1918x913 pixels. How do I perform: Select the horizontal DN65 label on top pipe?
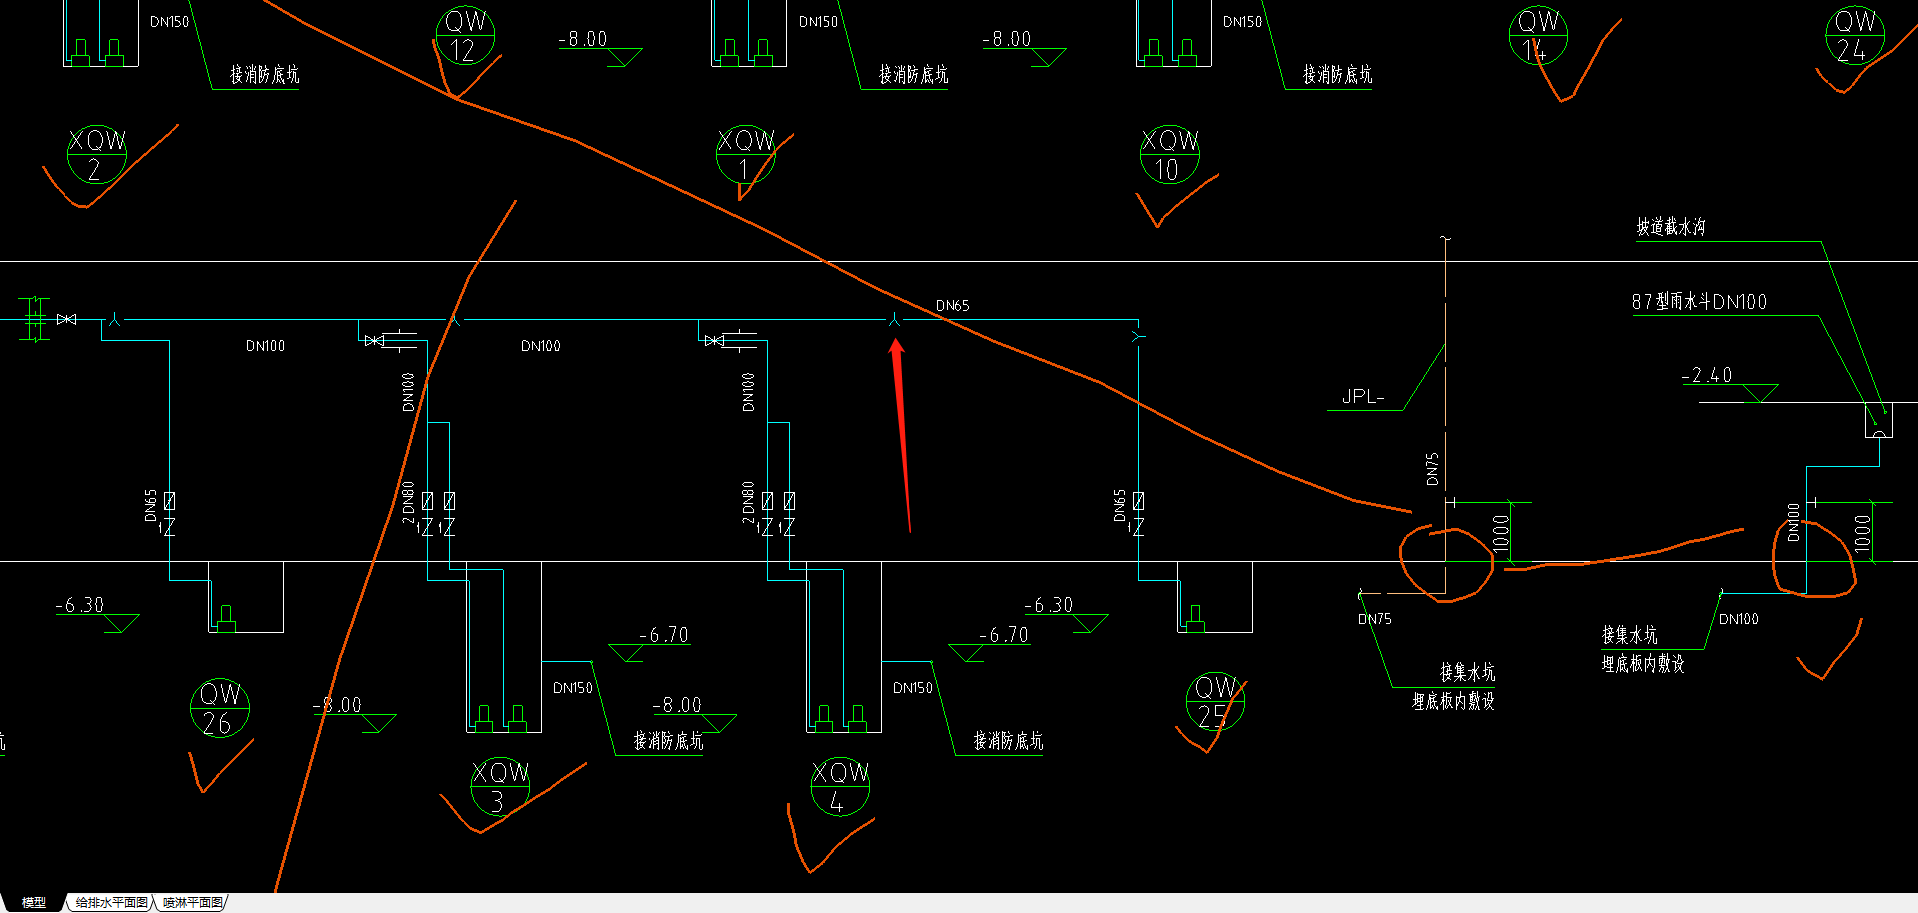pos(952,305)
